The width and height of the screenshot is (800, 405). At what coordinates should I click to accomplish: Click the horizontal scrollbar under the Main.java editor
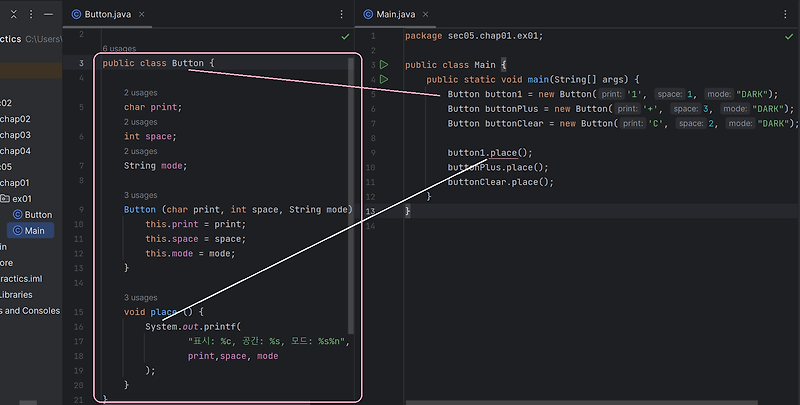point(582,402)
